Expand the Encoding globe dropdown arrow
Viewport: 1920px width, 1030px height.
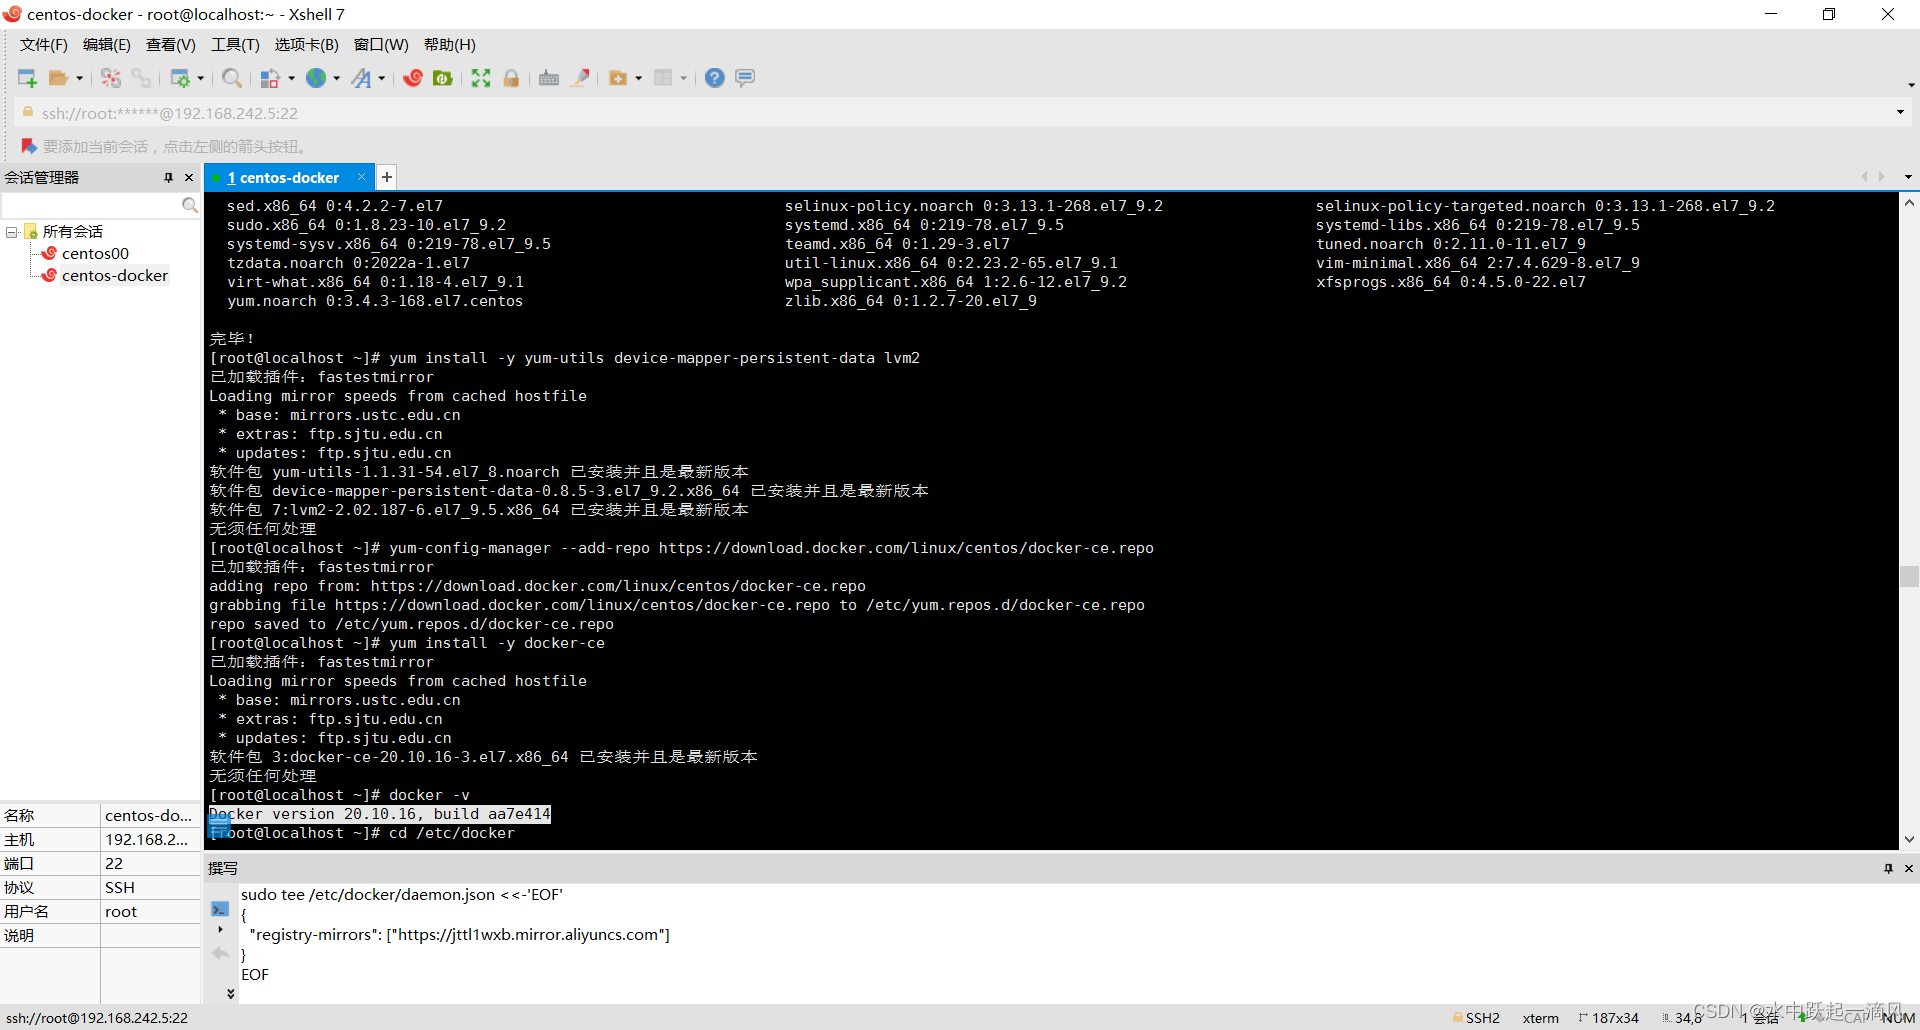(337, 78)
